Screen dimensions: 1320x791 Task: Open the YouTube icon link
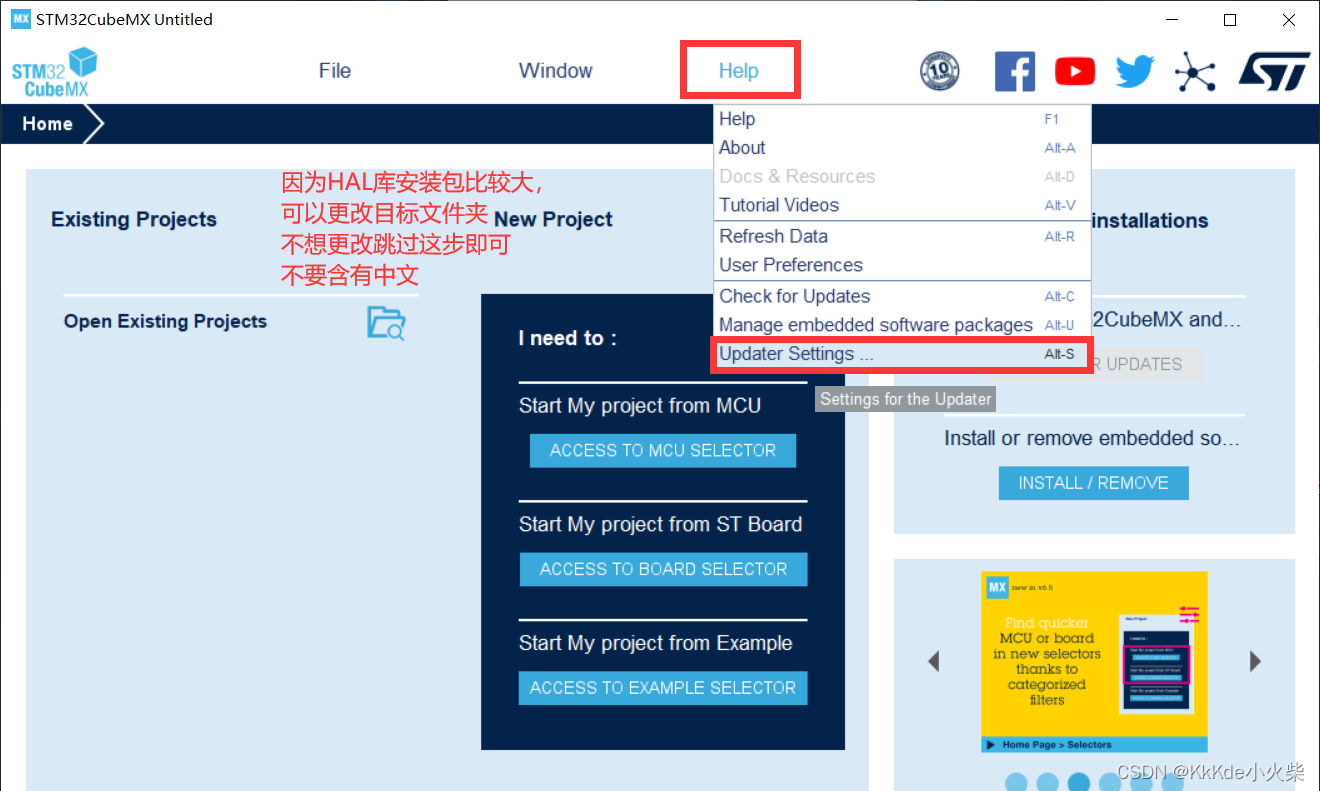tap(1075, 71)
